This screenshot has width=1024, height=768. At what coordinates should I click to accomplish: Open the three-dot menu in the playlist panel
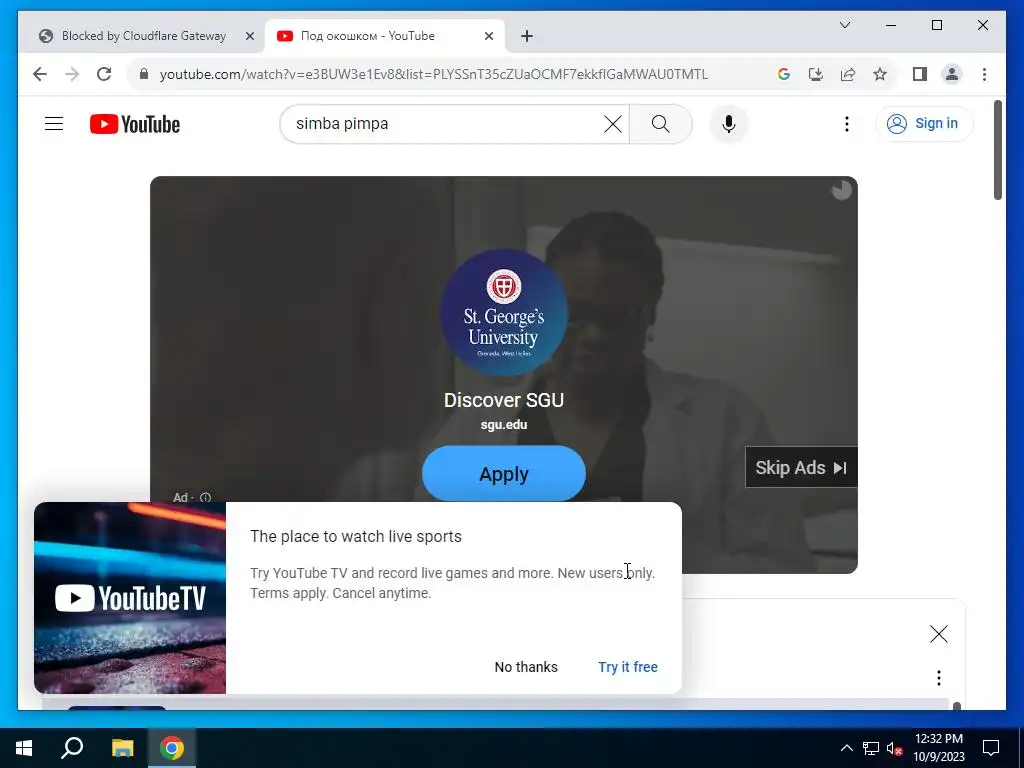pos(938,678)
